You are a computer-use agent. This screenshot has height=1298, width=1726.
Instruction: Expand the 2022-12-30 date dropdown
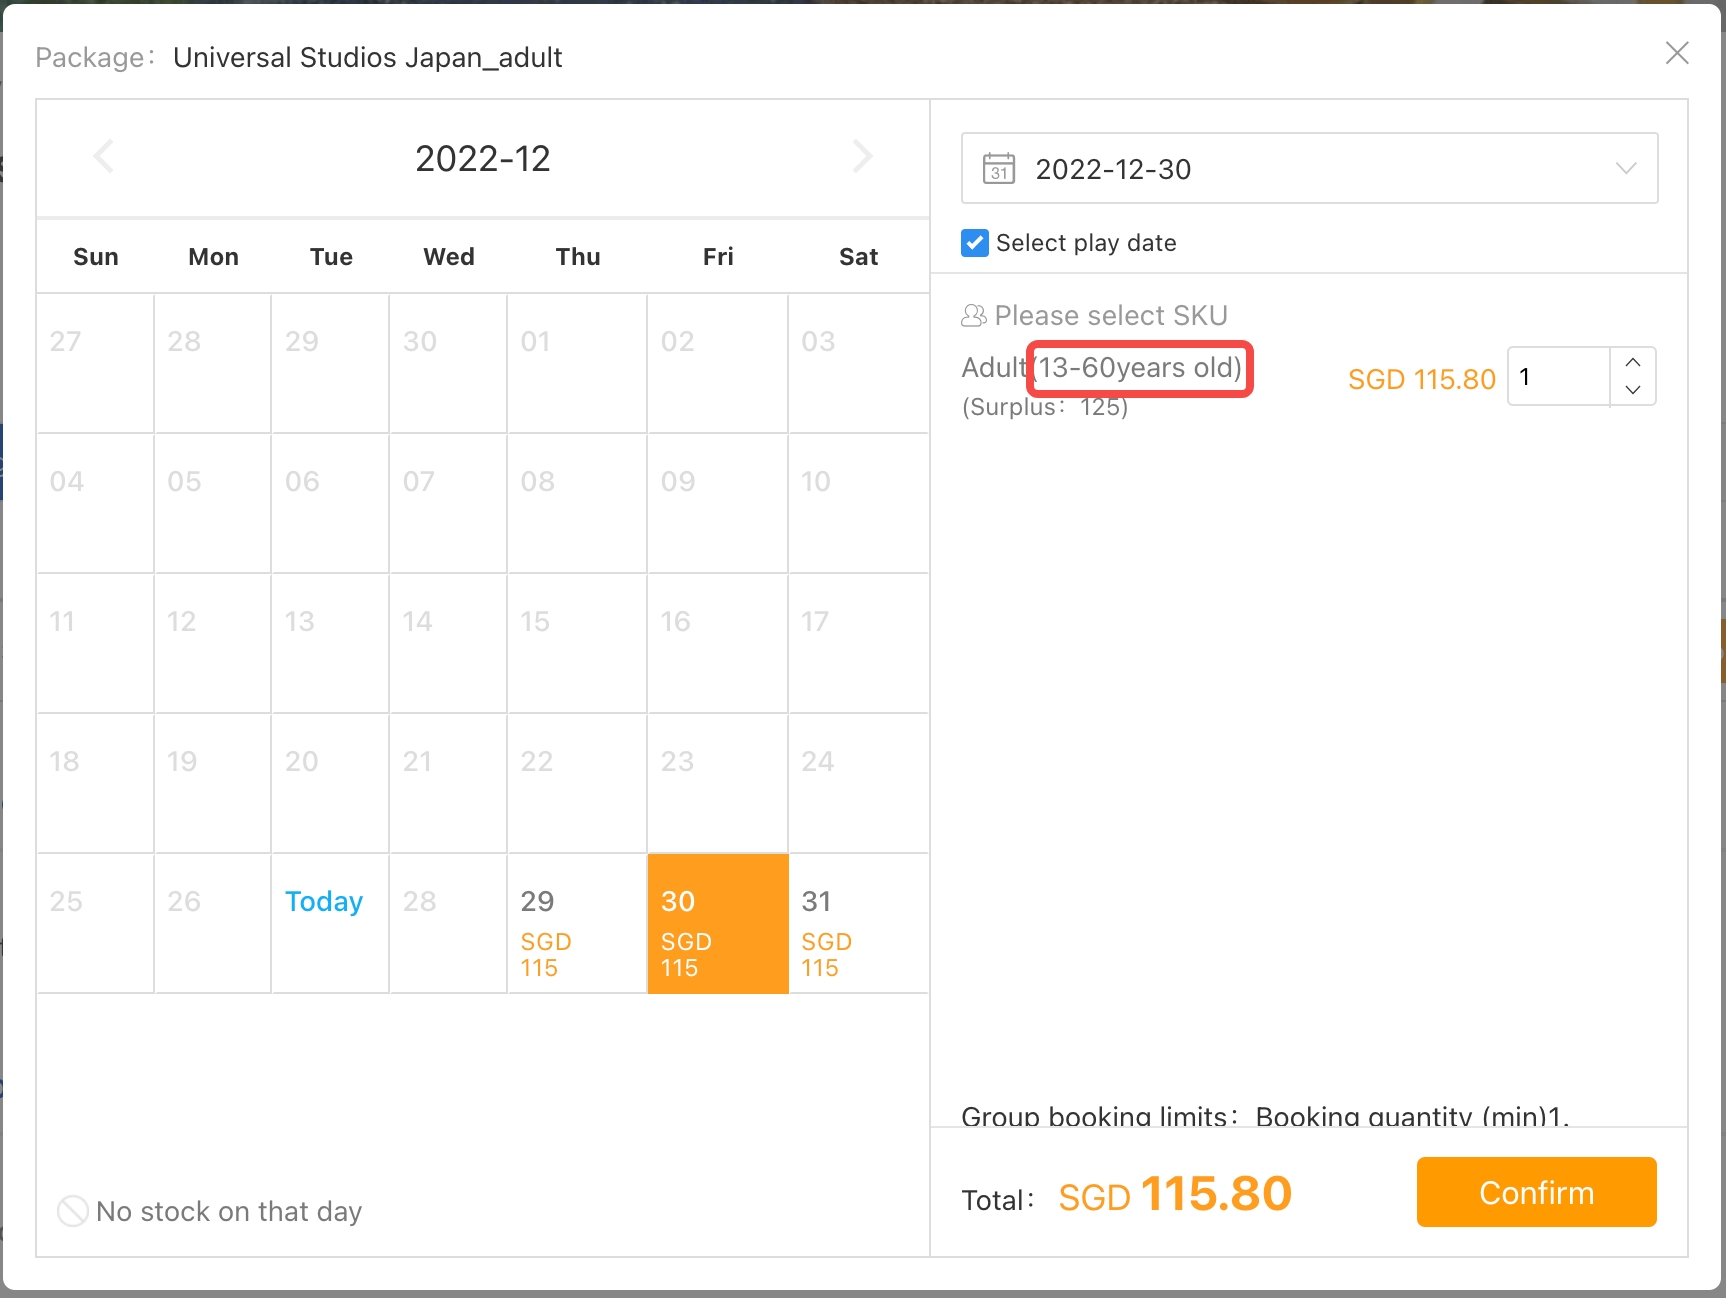pyautogui.click(x=1626, y=169)
